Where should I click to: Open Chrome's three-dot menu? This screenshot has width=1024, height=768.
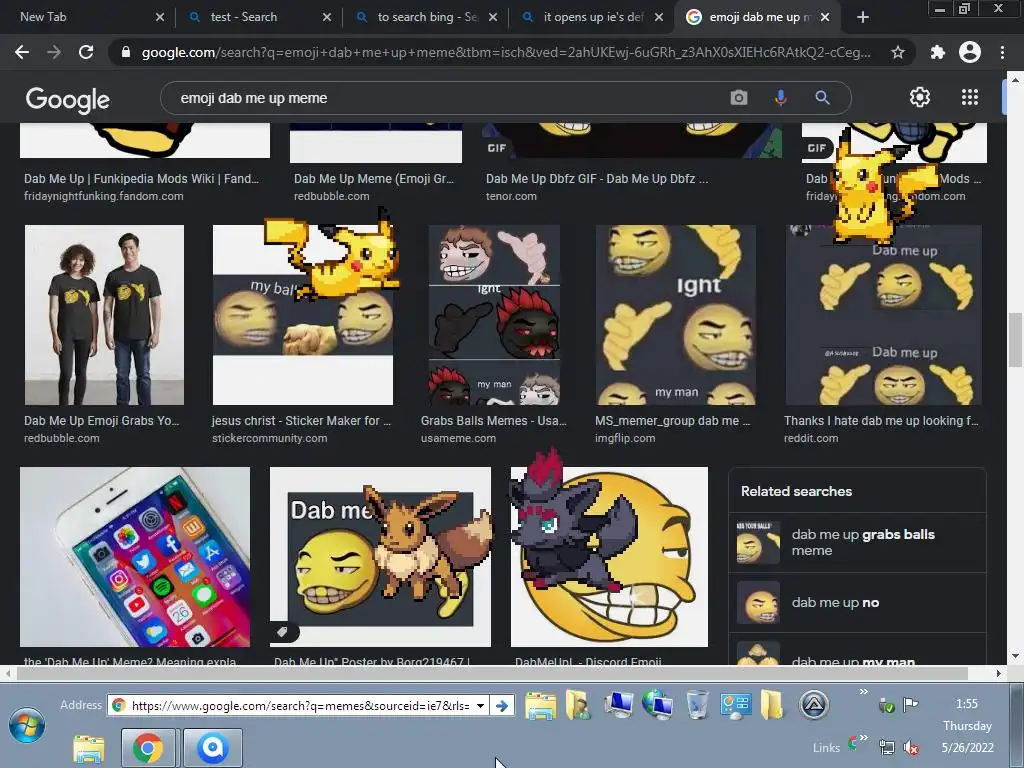(x=1002, y=52)
